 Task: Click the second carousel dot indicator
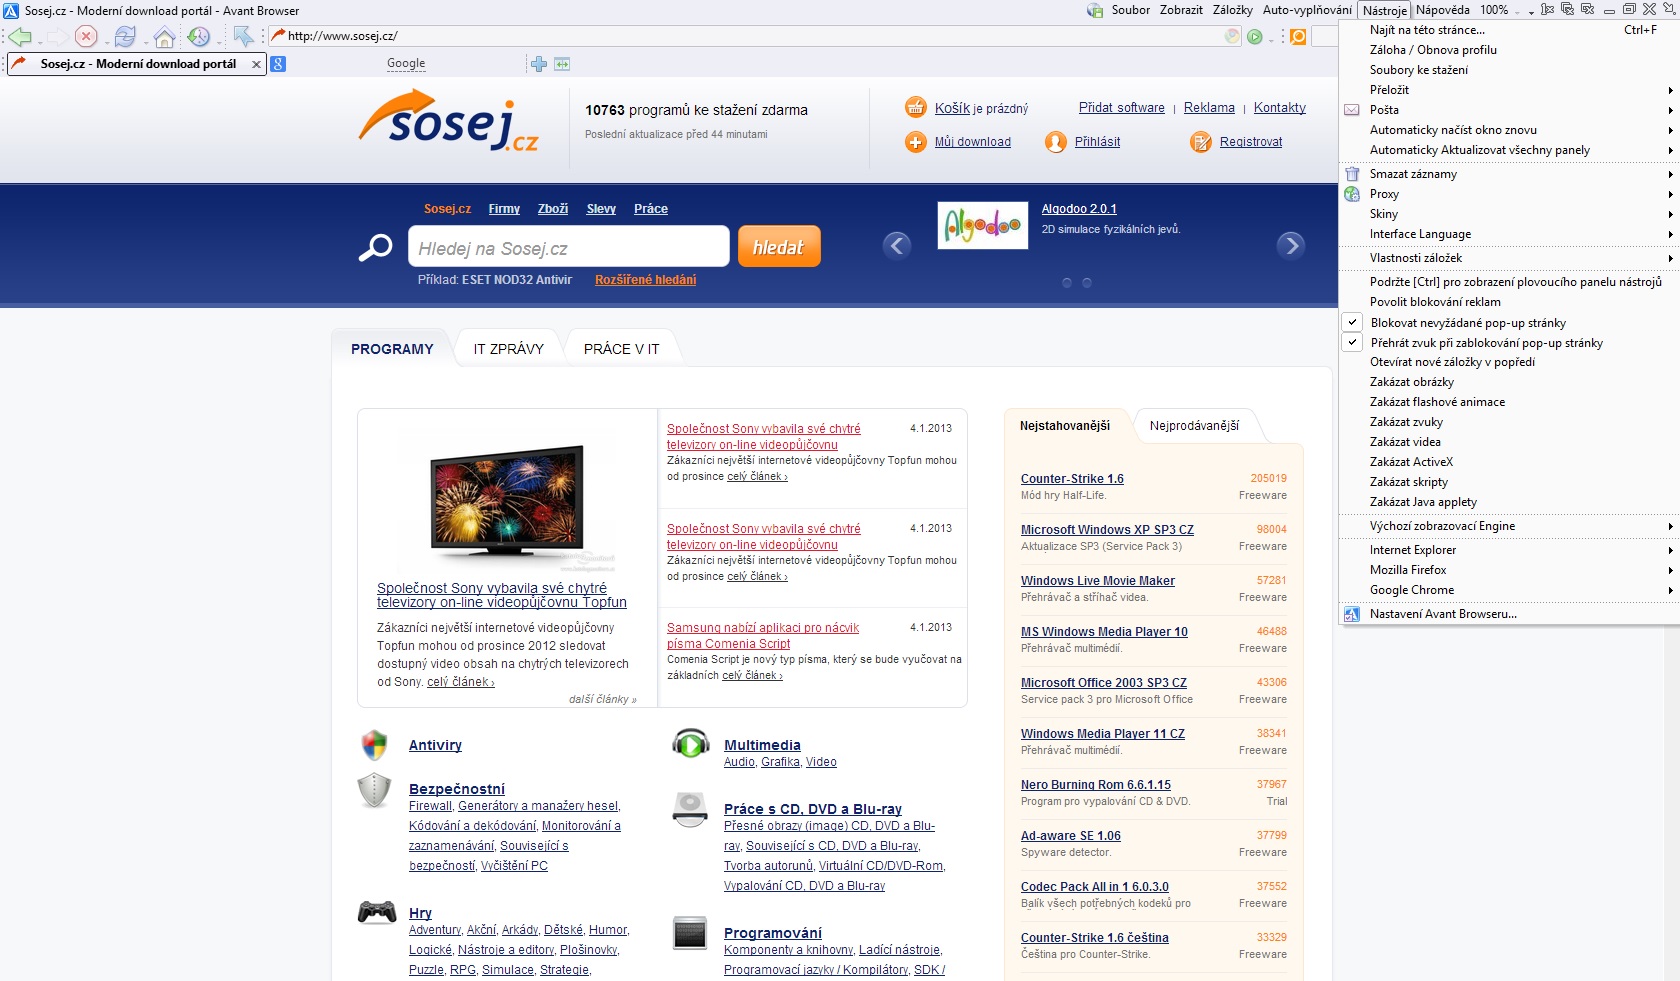pyautogui.click(x=1087, y=283)
